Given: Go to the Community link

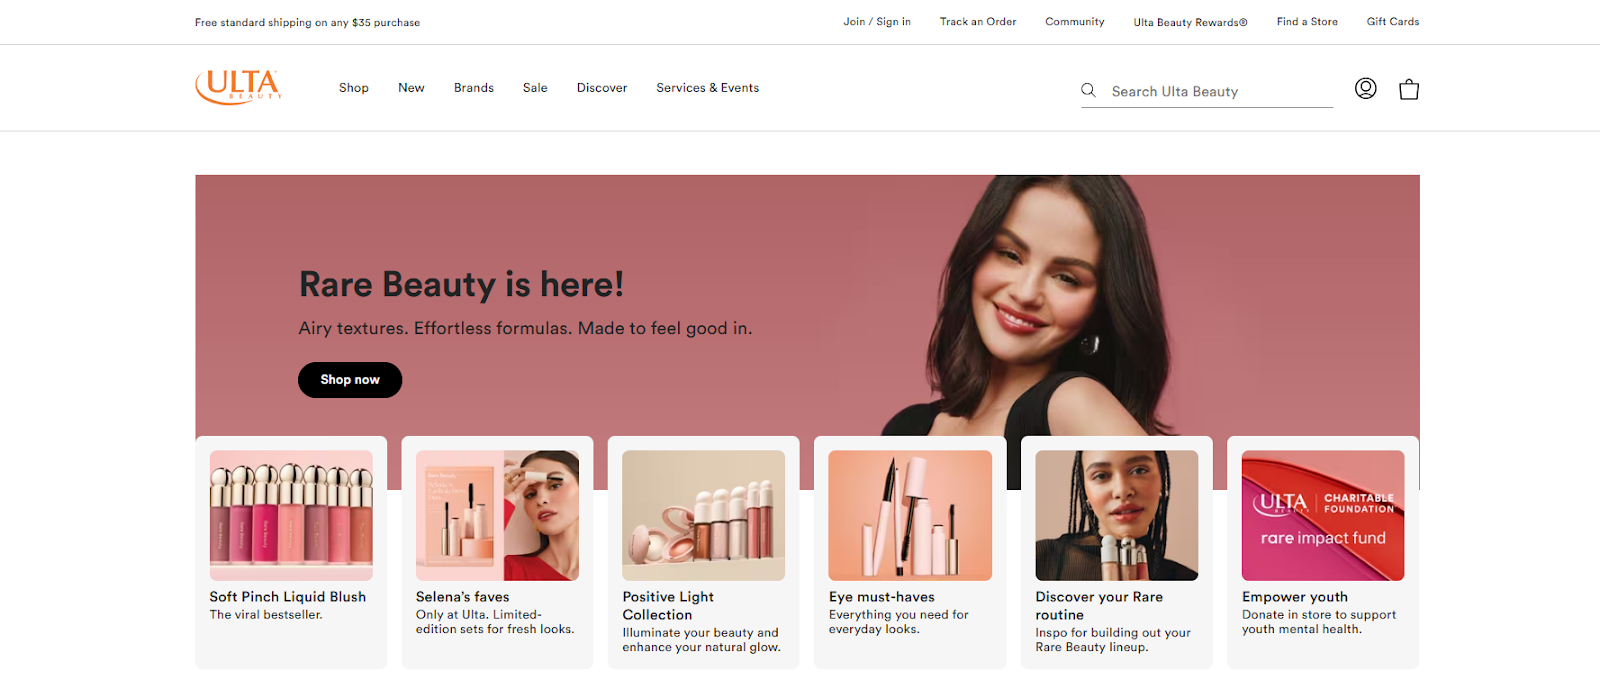Looking at the screenshot, I should [x=1075, y=22].
